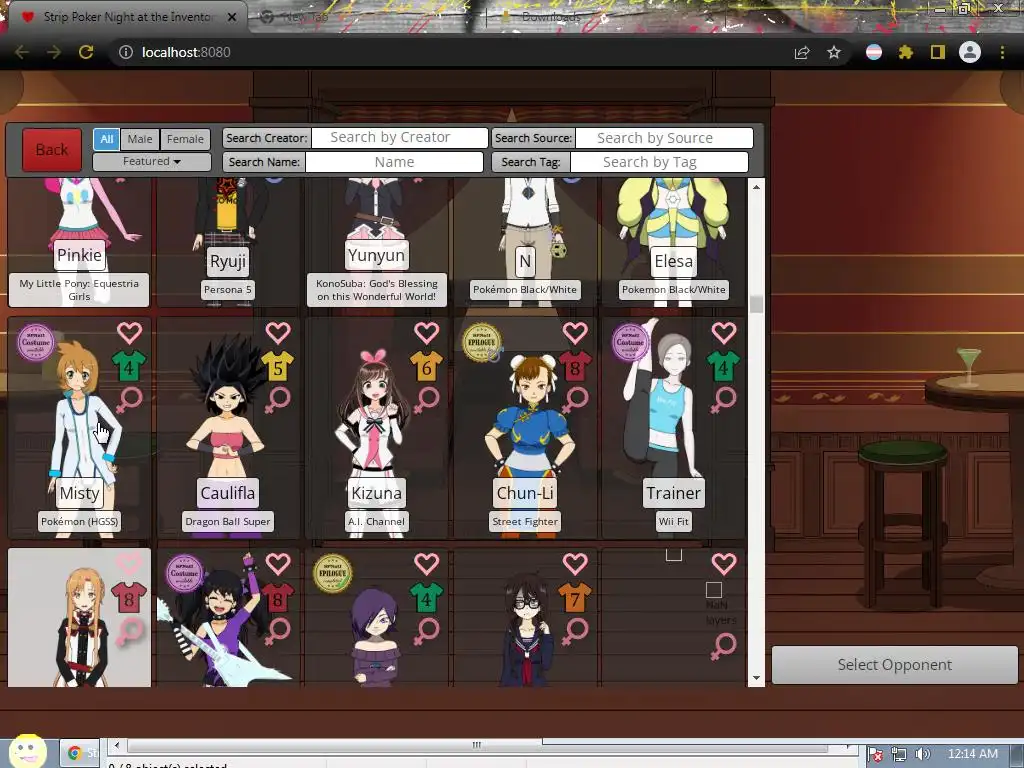Select the Pinkie character card
The width and height of the screenshot is (1024, 768).
tap(79, 242)
